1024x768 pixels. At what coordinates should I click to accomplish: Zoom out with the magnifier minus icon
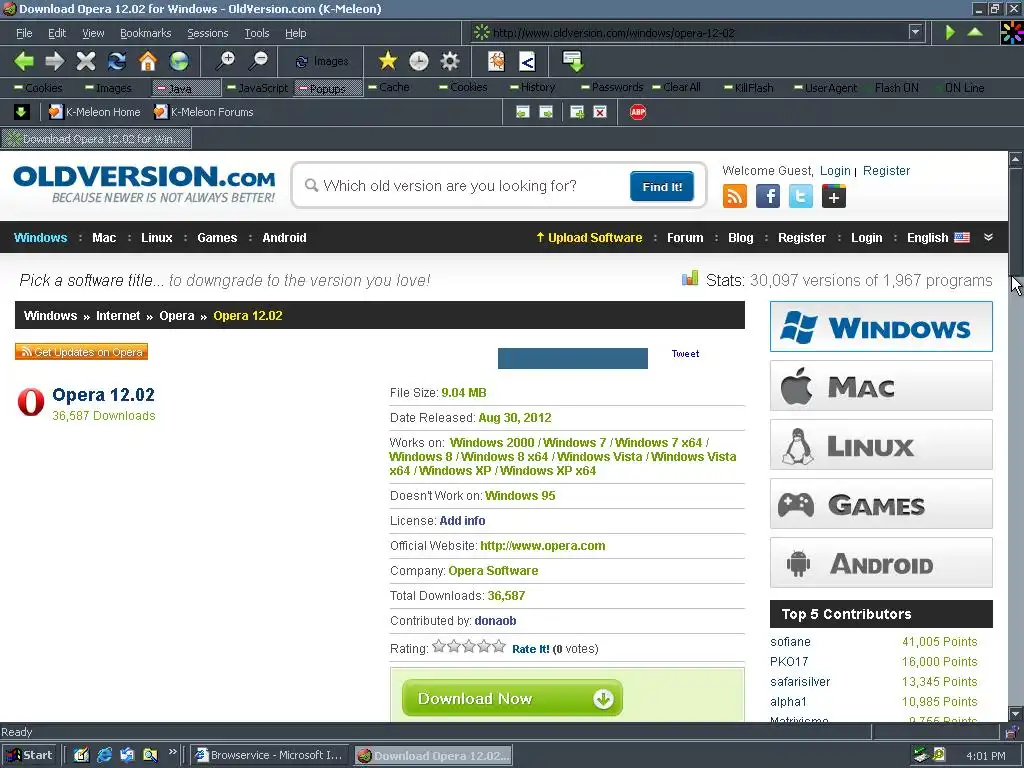[x=259, y=61]
